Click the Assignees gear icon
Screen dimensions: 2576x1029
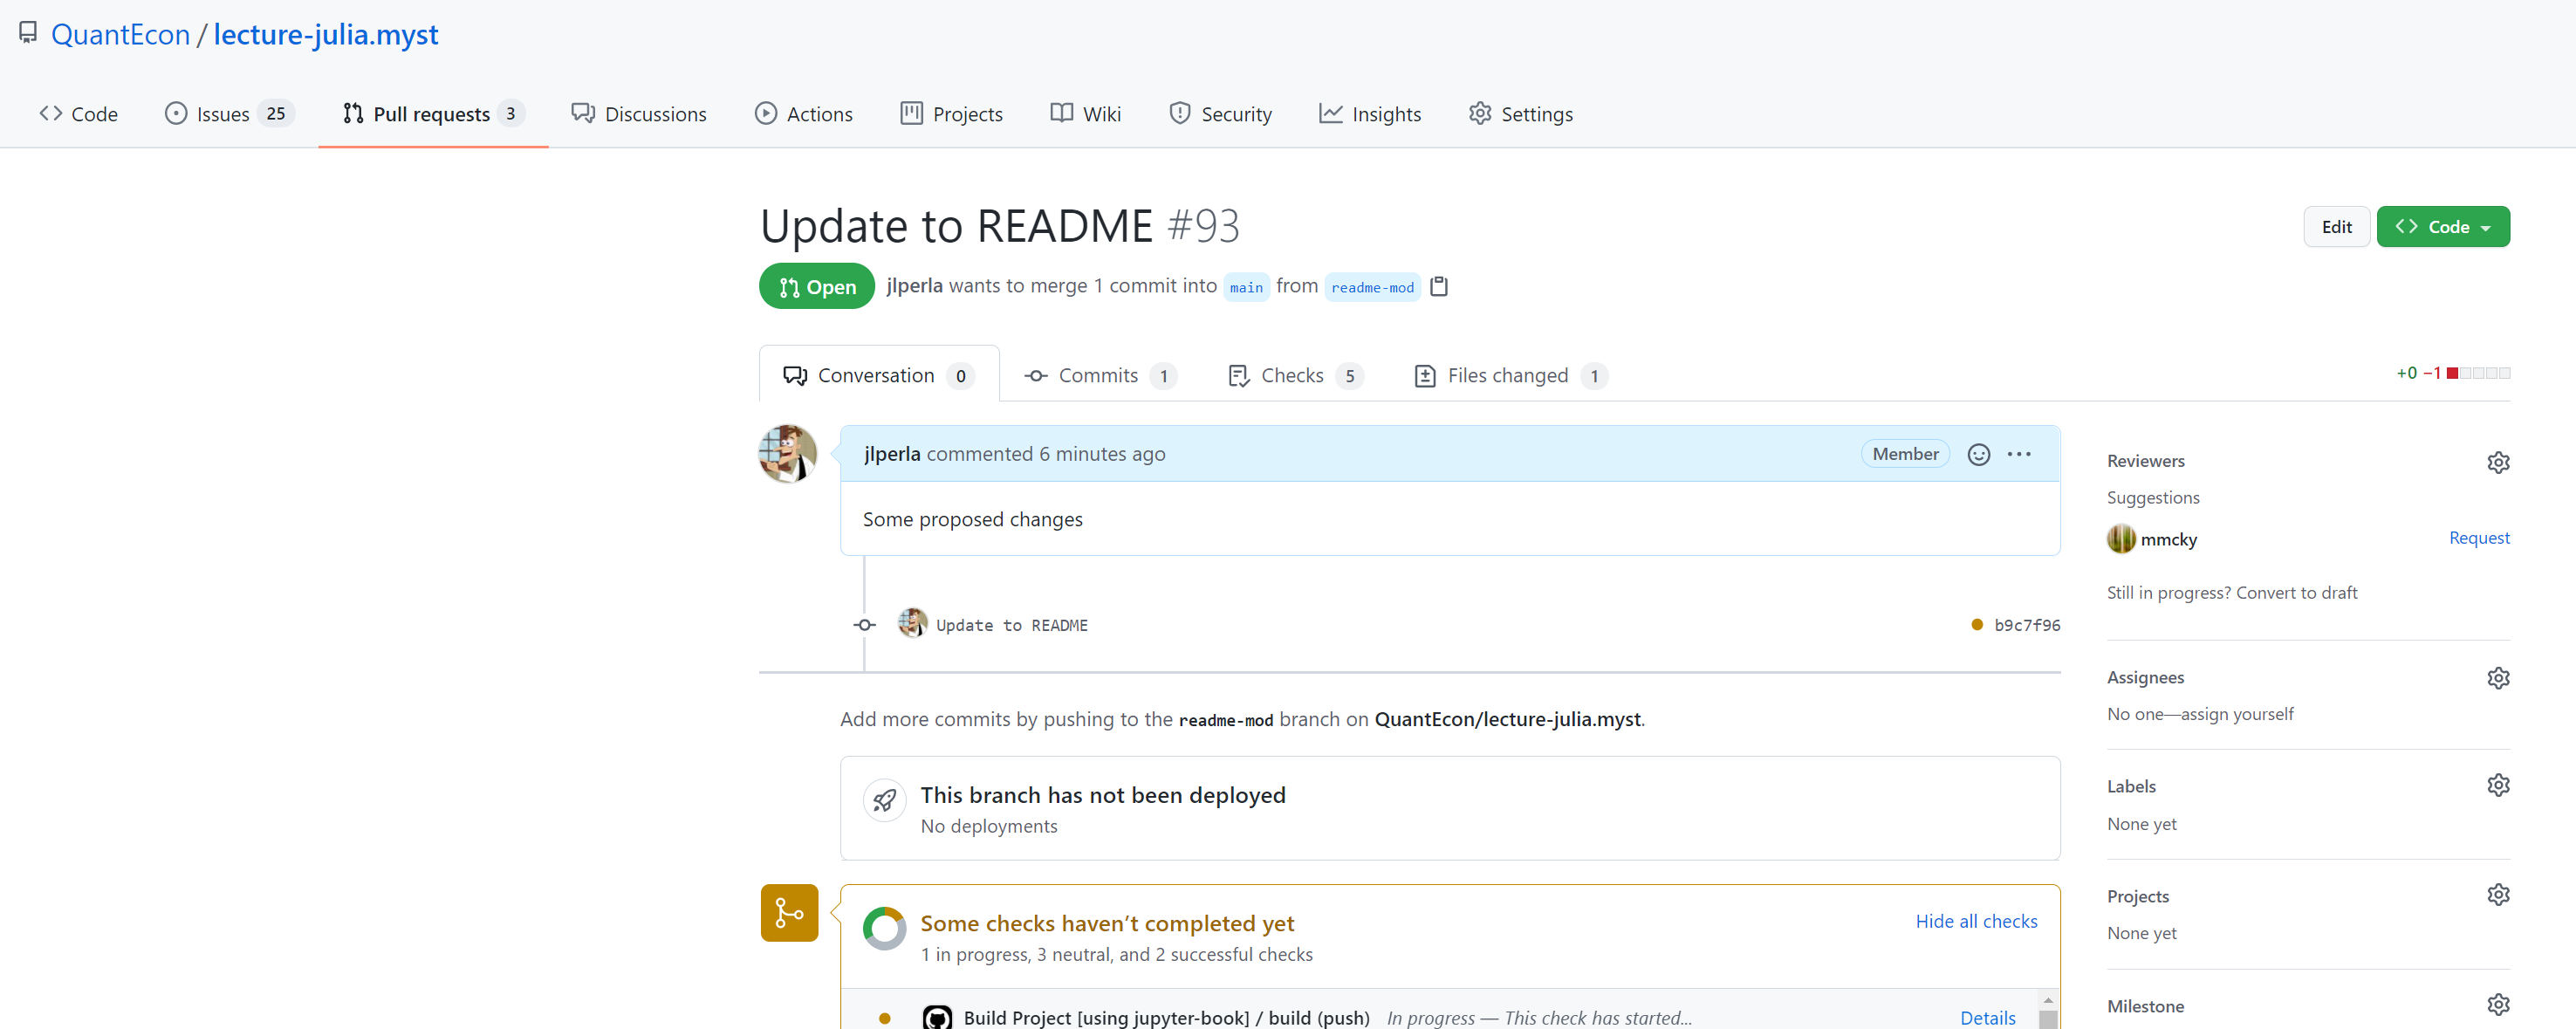(2497, 678)
